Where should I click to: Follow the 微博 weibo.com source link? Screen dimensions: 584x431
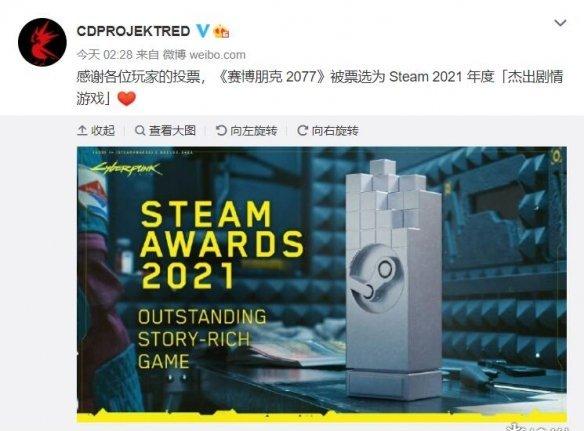click(204, 55)
